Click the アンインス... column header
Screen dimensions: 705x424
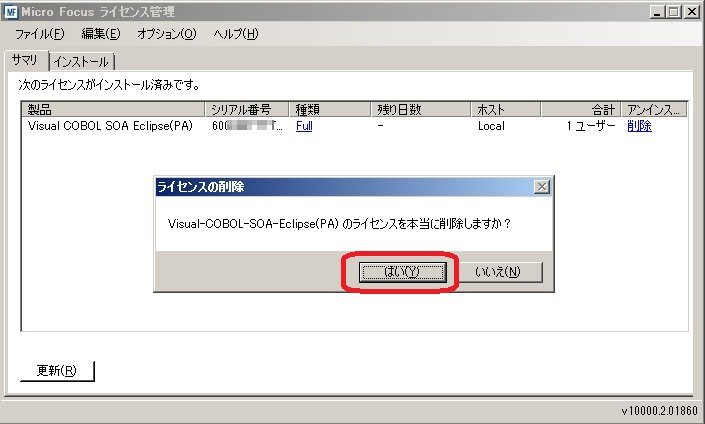point(654,109)
